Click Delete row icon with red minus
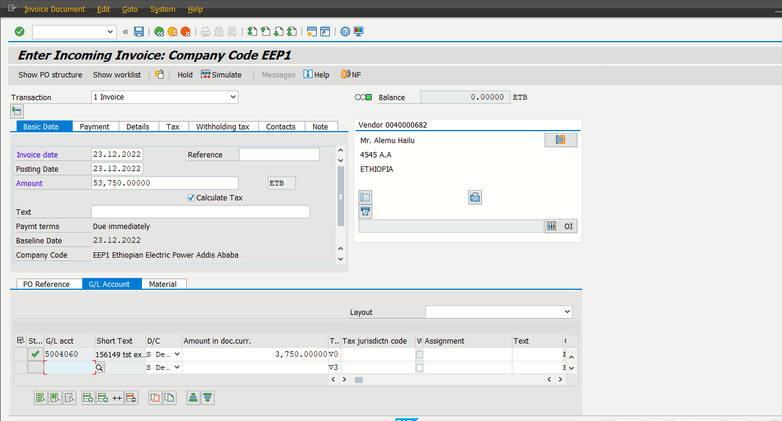The image size is (782, 421). click(131, 398)
